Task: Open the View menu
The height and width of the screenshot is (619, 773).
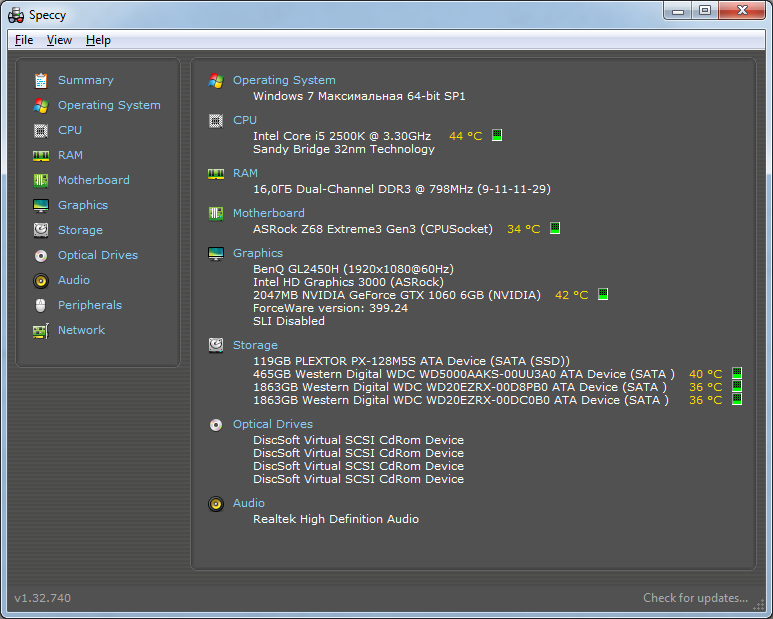Action: coord(59,40)
